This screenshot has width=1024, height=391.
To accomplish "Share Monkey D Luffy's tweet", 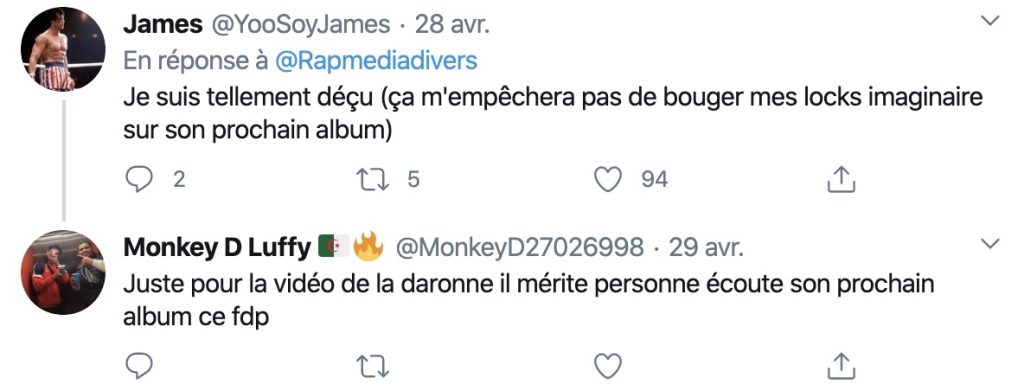I will click(x=841, y=366).
